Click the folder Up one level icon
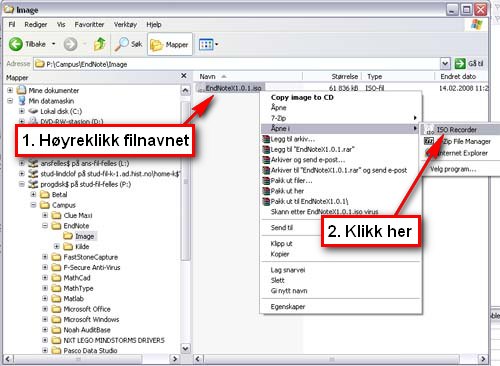Screen dimensions: 500x366 click(100, 44)
